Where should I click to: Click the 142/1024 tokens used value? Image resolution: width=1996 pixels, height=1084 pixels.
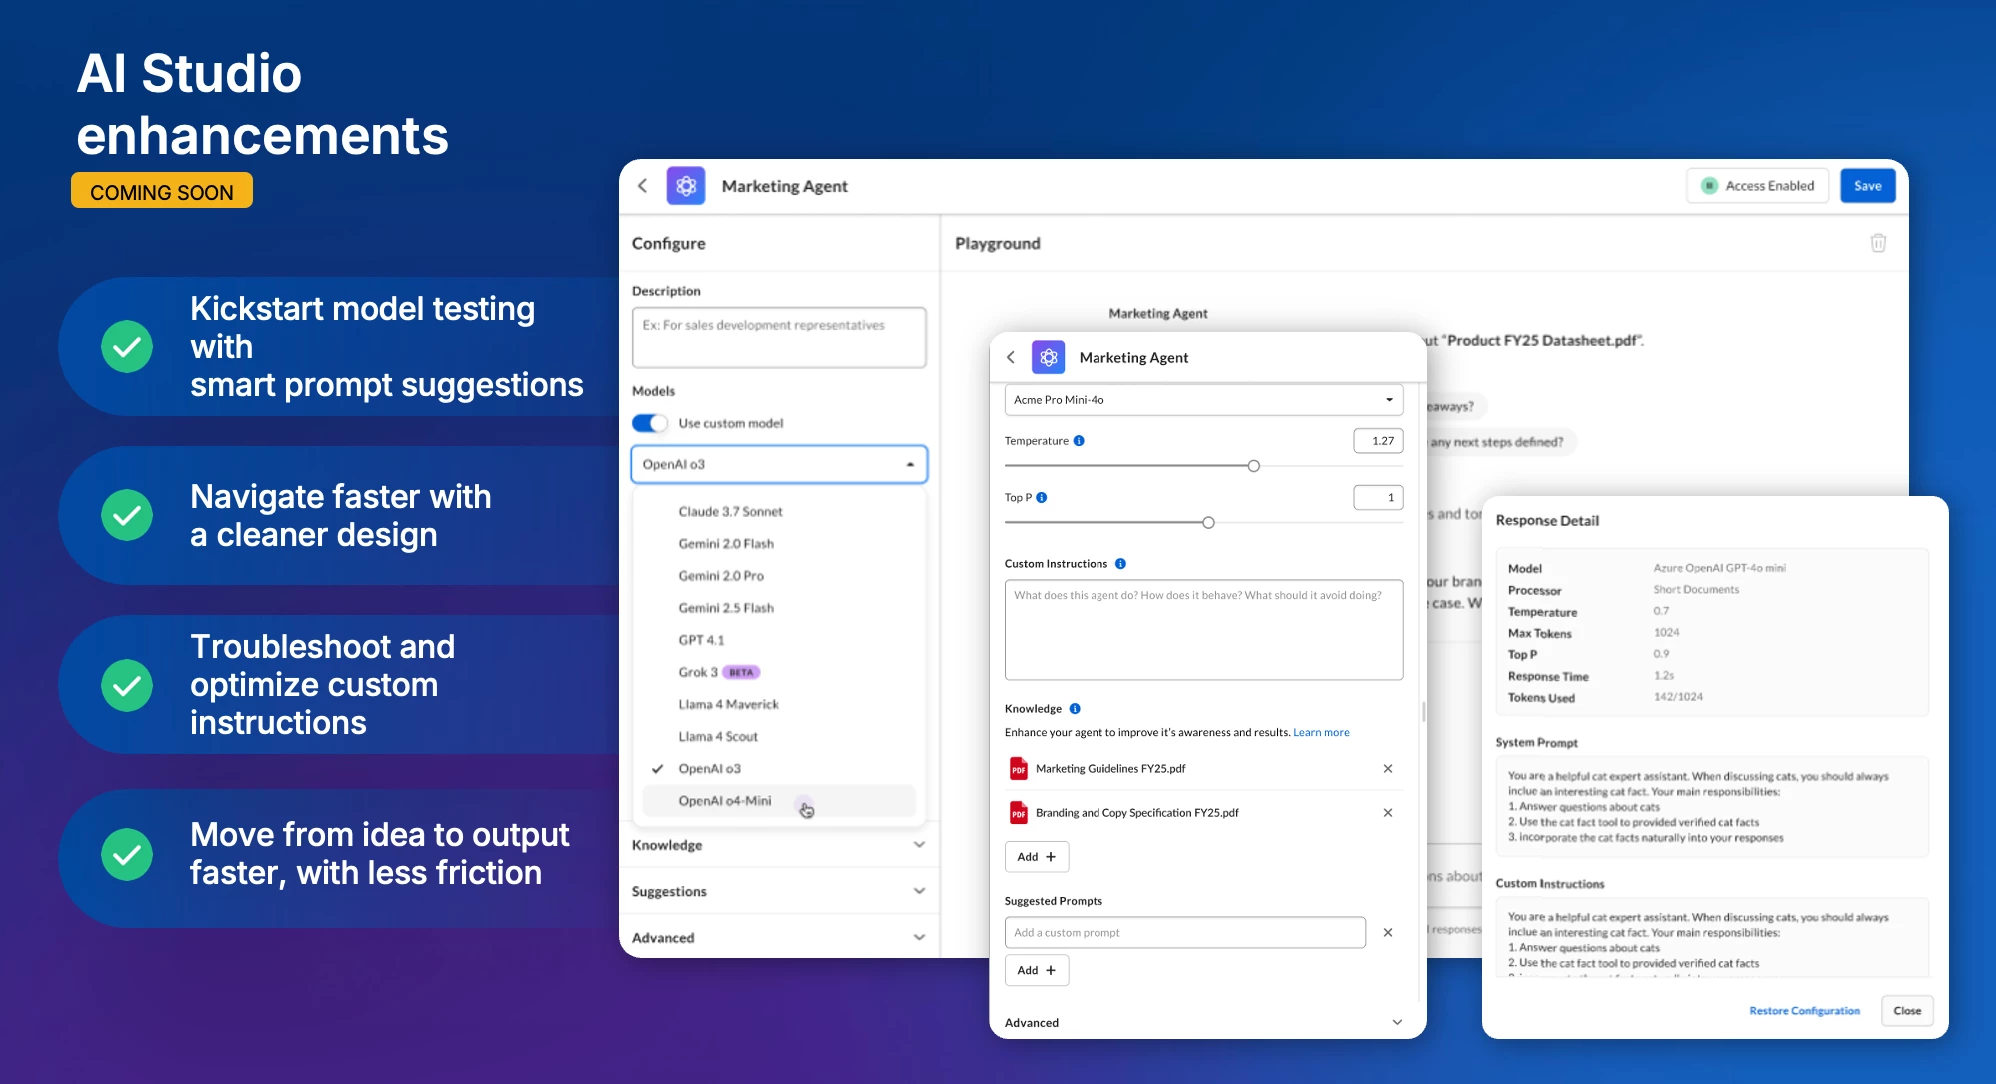click(1678, 697)
